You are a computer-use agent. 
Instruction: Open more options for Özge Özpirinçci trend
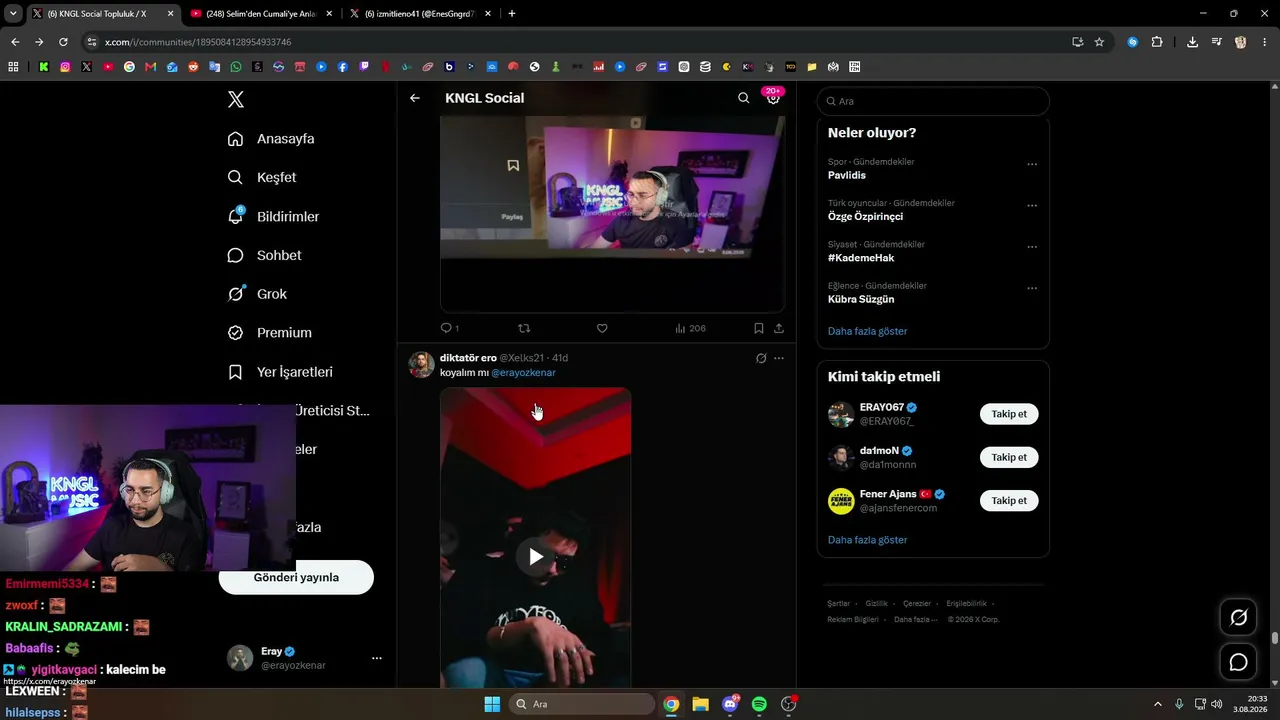coord(1032,206)
